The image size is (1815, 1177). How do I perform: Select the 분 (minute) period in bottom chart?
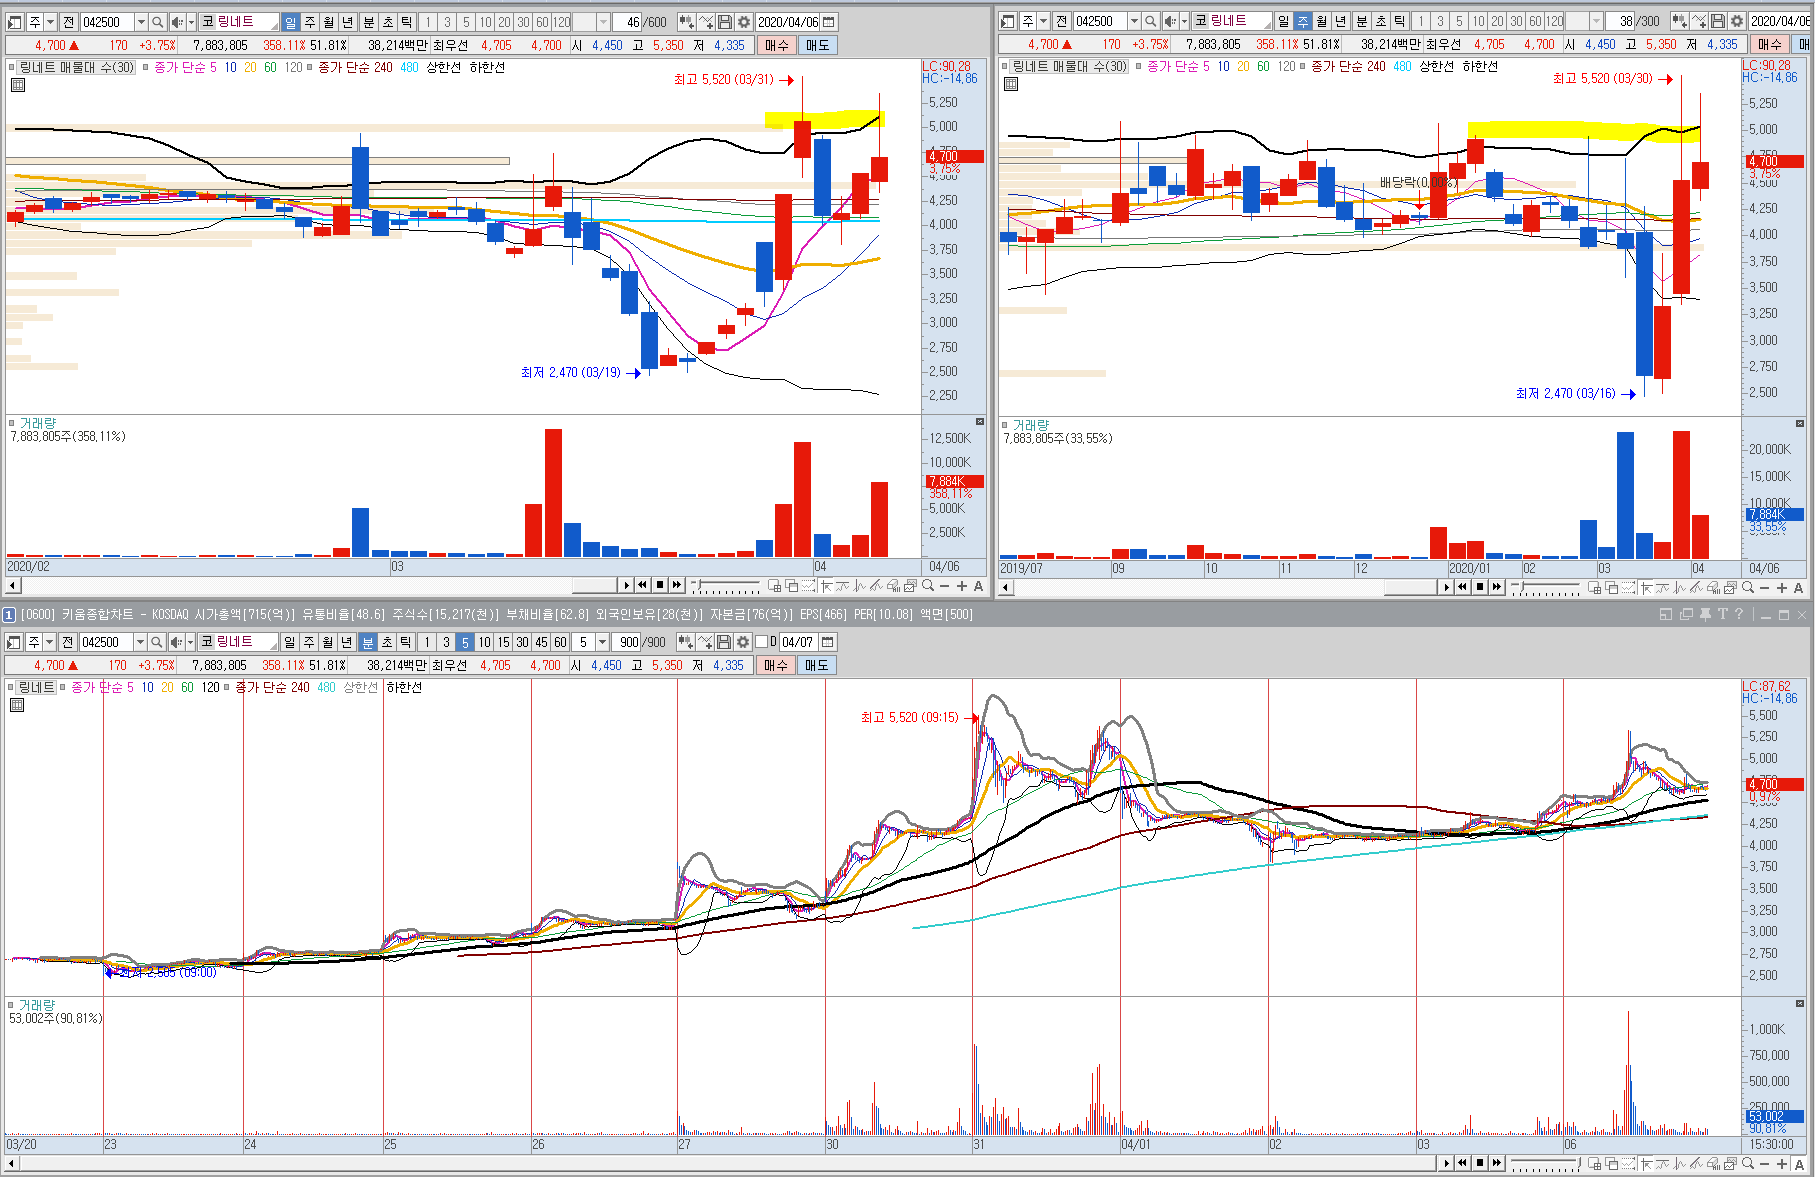tap(367, 642)
